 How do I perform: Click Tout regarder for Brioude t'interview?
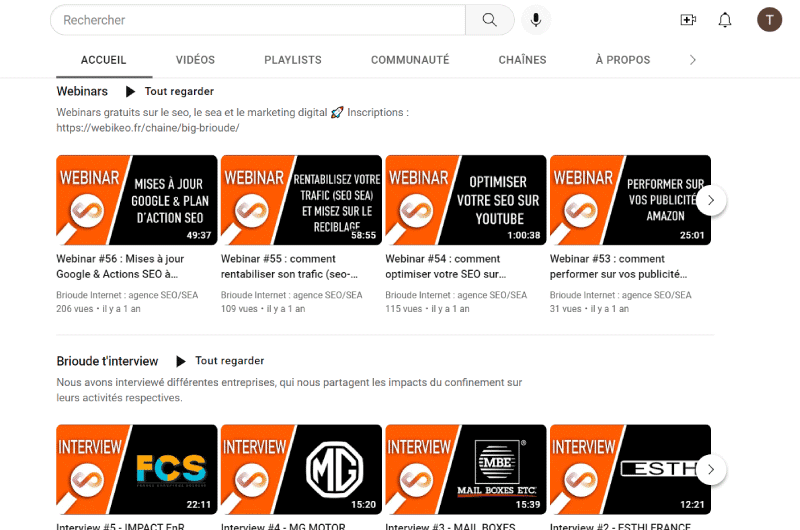[230, 361]
